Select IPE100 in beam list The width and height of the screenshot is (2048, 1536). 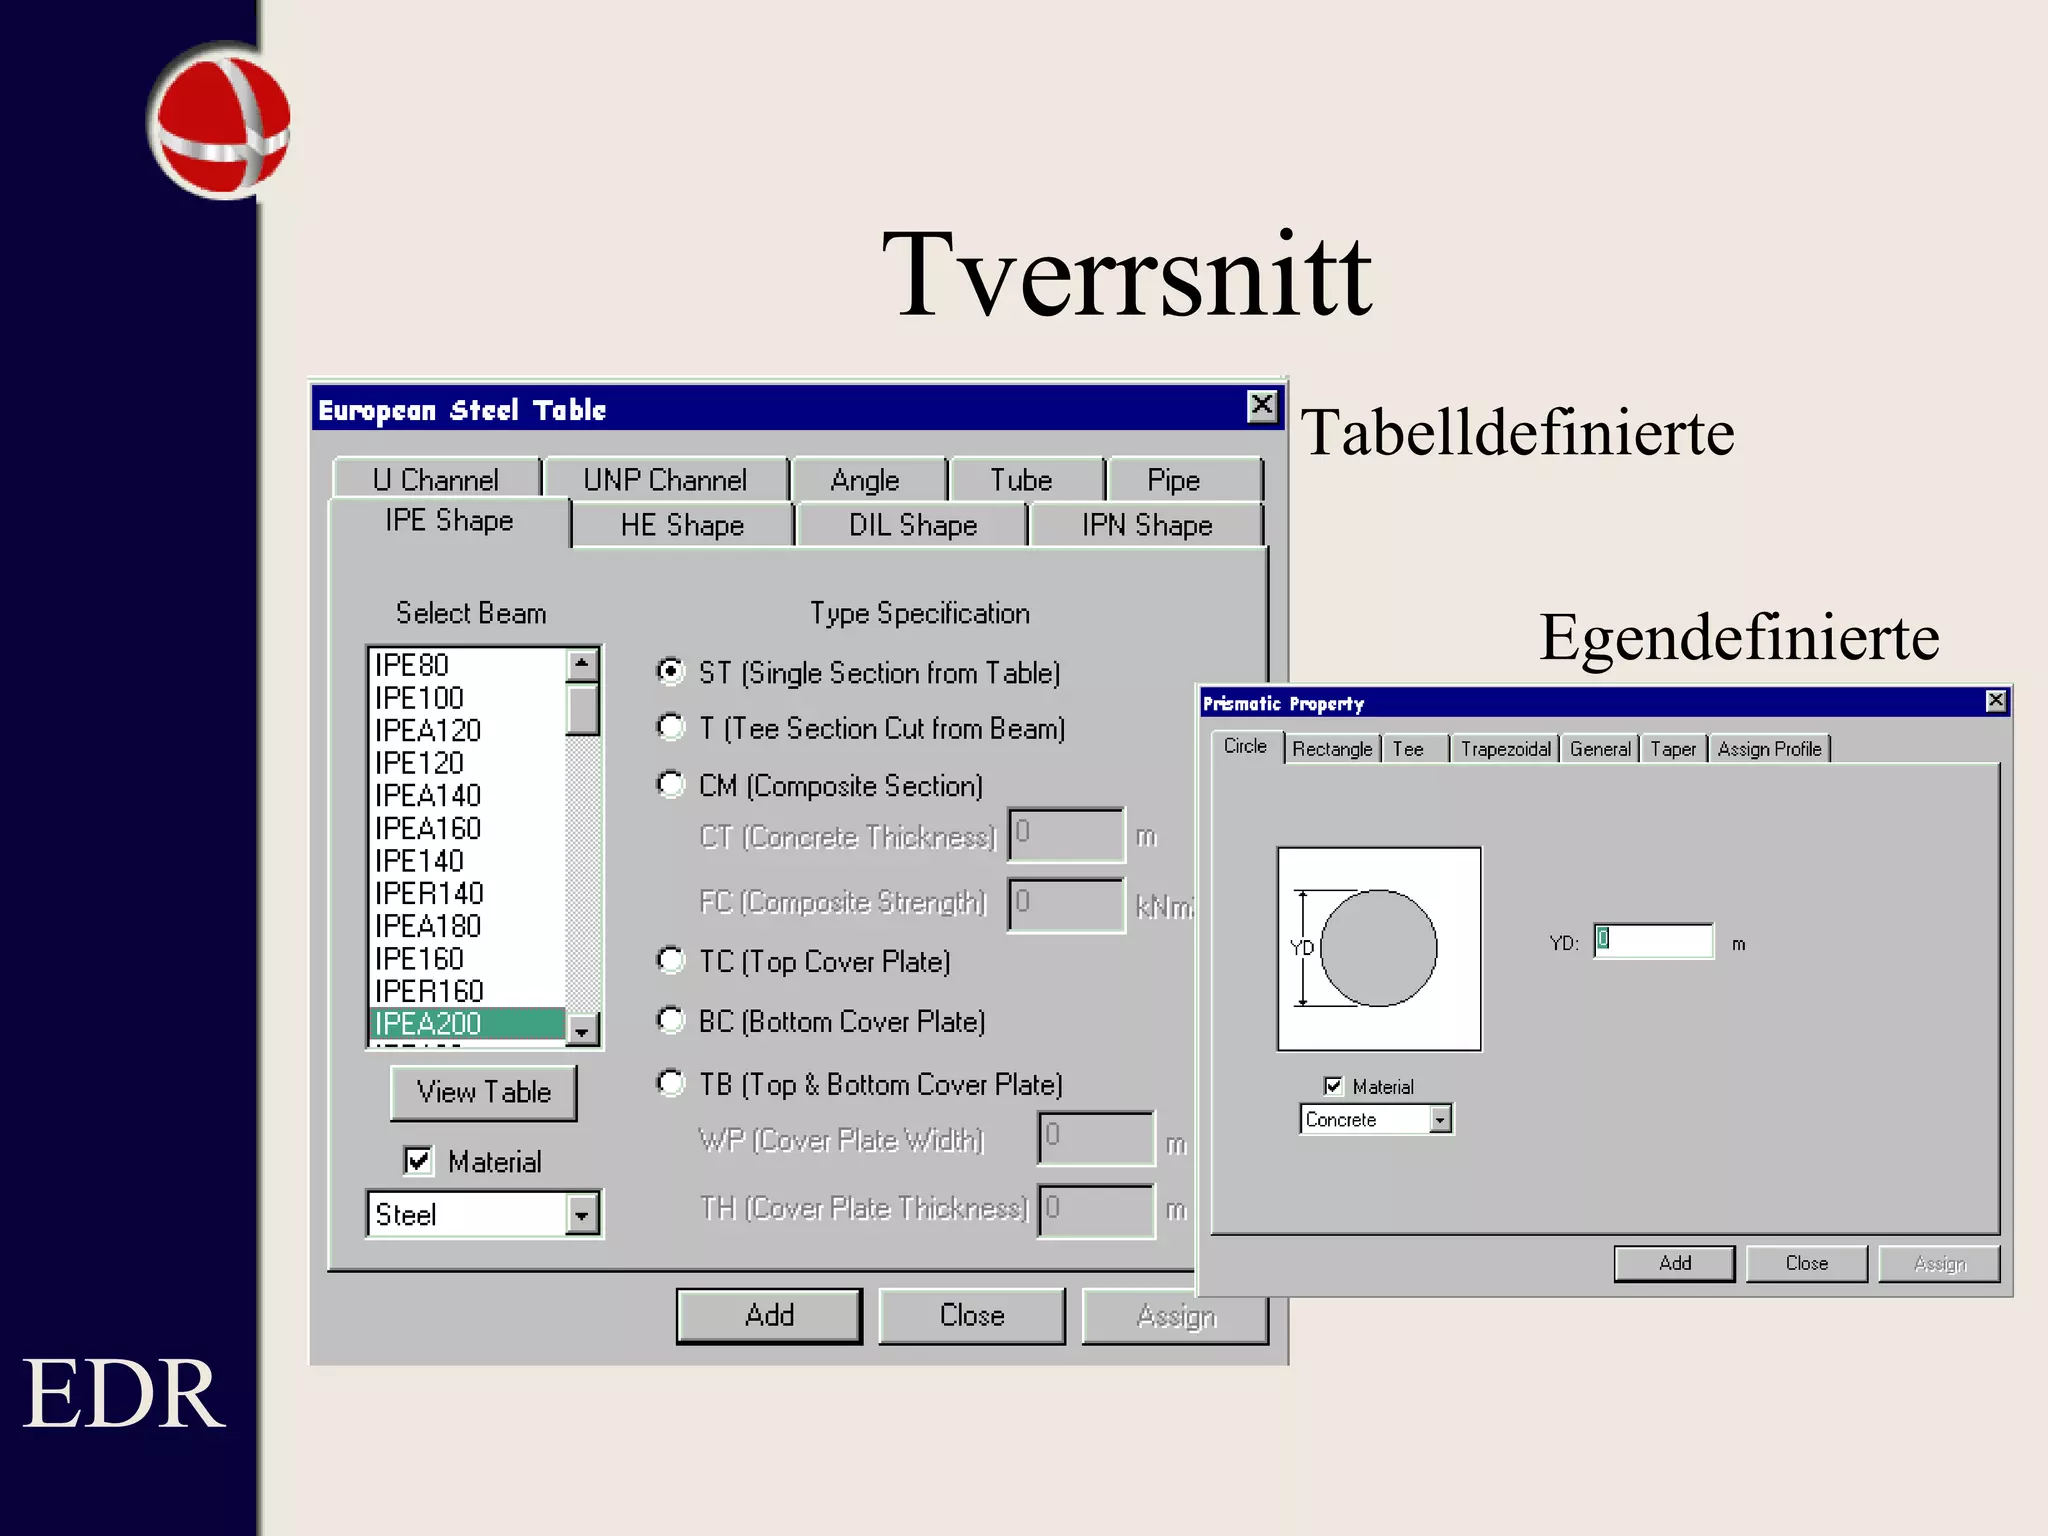click(467, 698)
